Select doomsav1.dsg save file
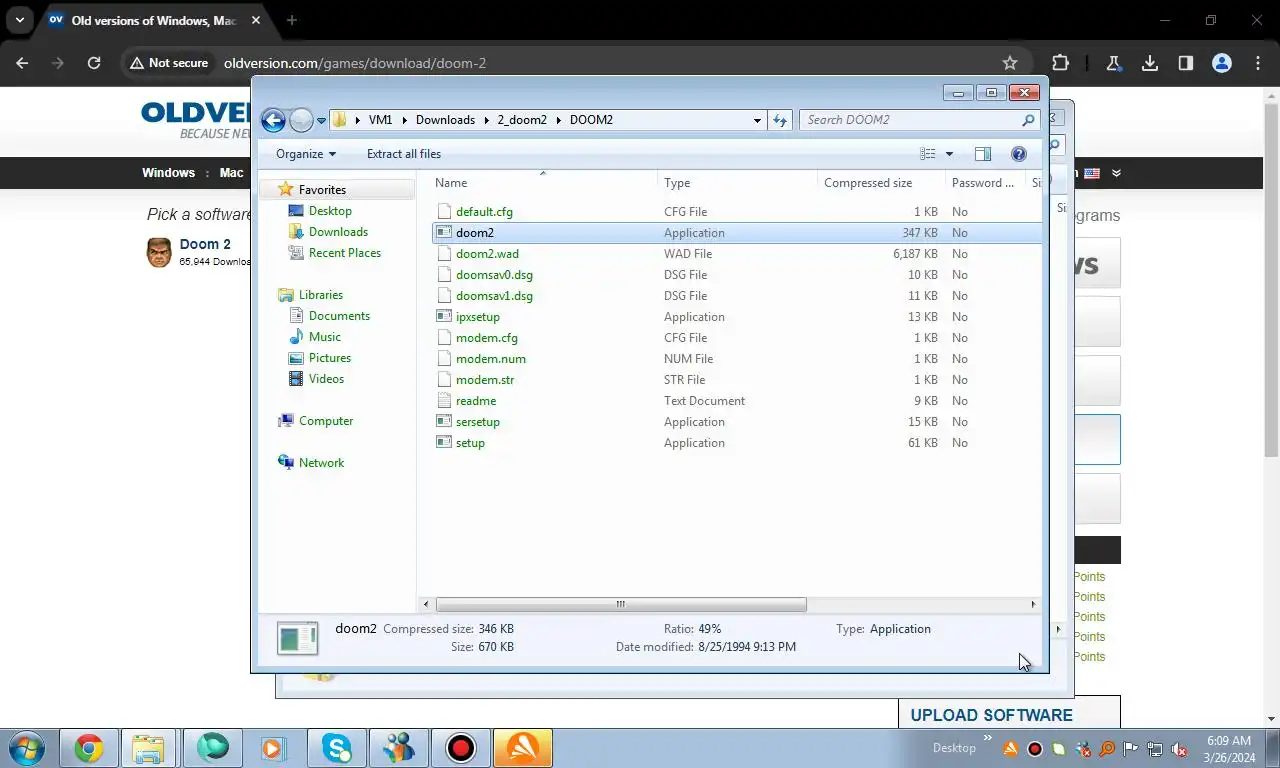Image resolution: width=1280 pixels, height=768 pixels. [494, 296]
